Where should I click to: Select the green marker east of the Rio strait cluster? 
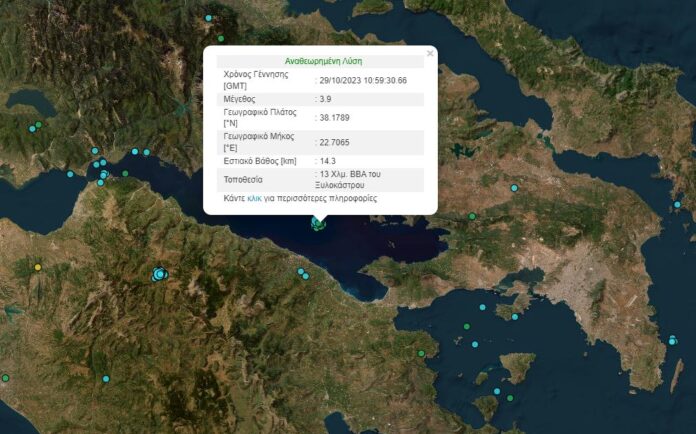(125, 174)
